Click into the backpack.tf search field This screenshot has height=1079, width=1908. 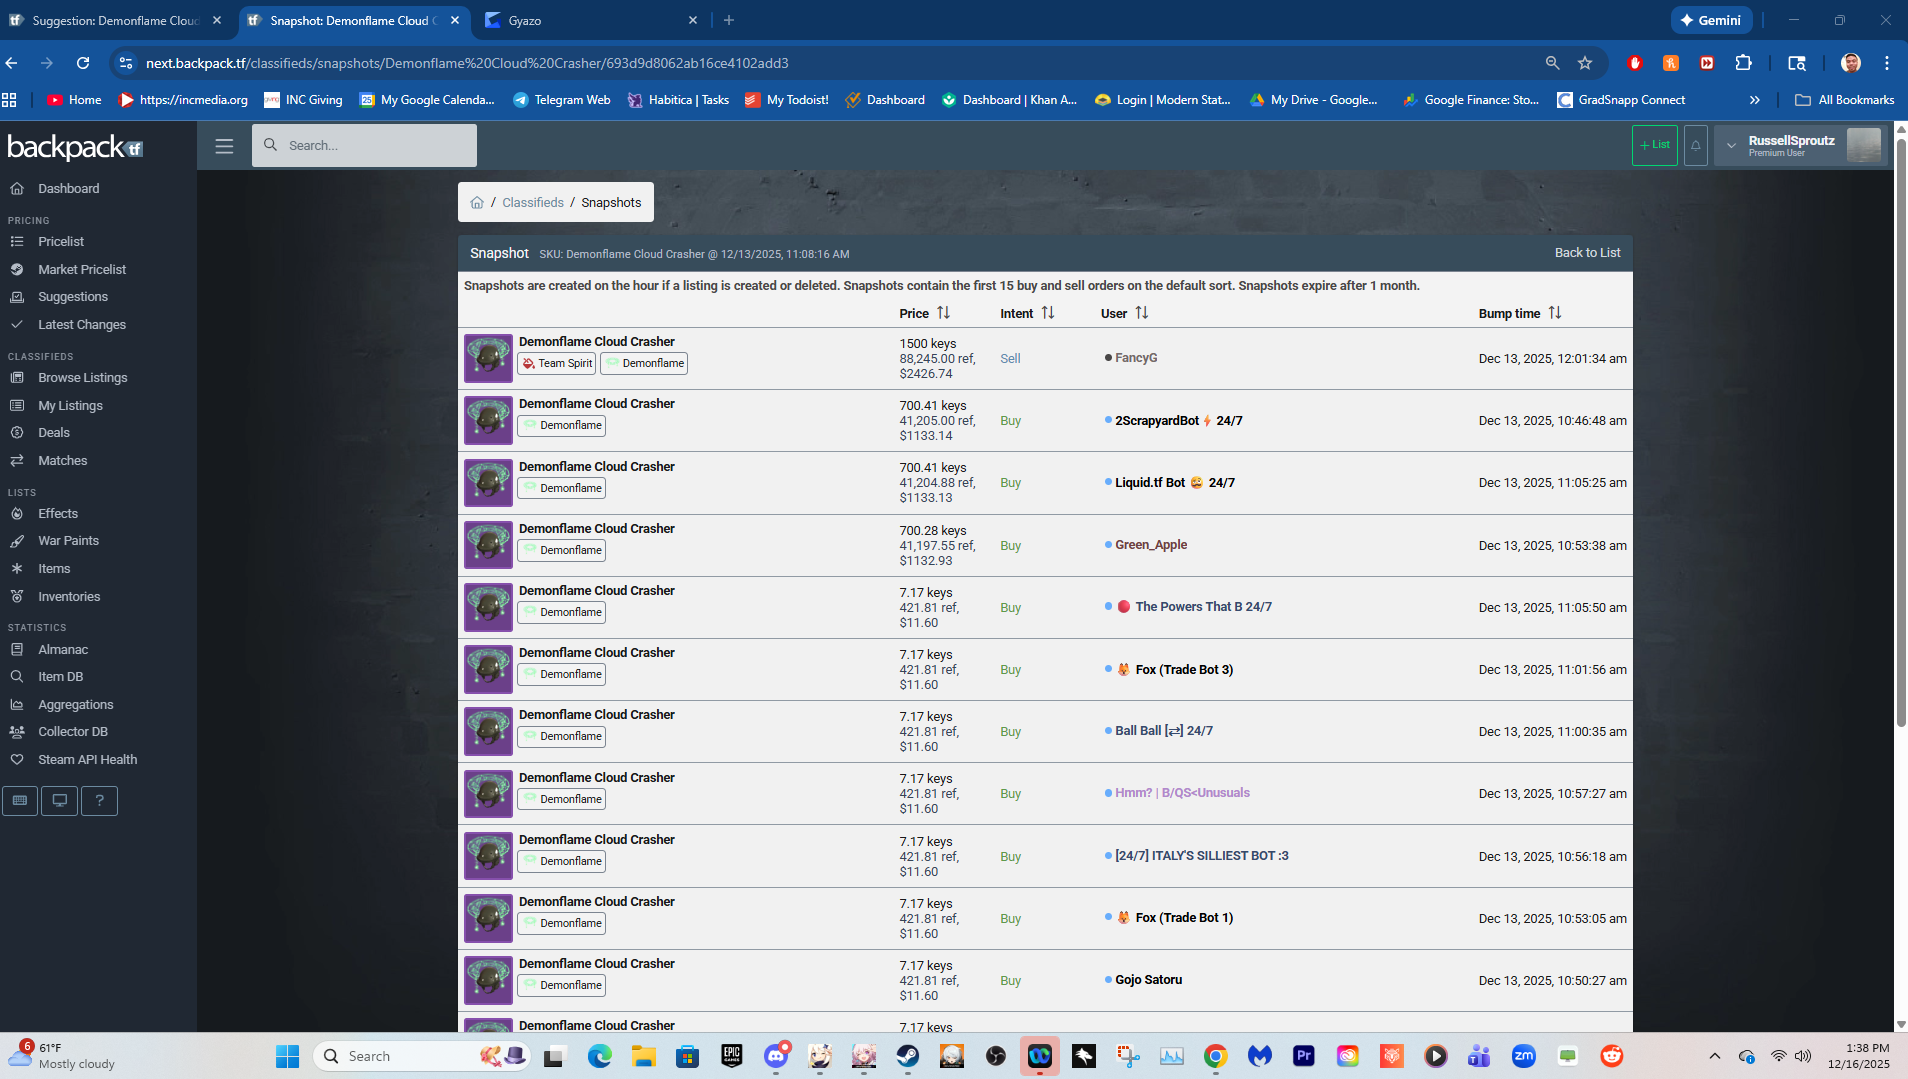click(x=364, y=145)
